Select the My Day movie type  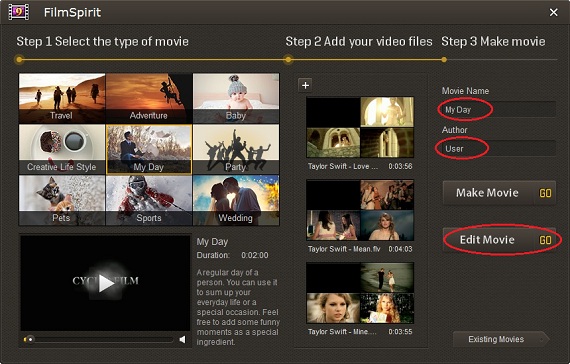tap(149, 149)
